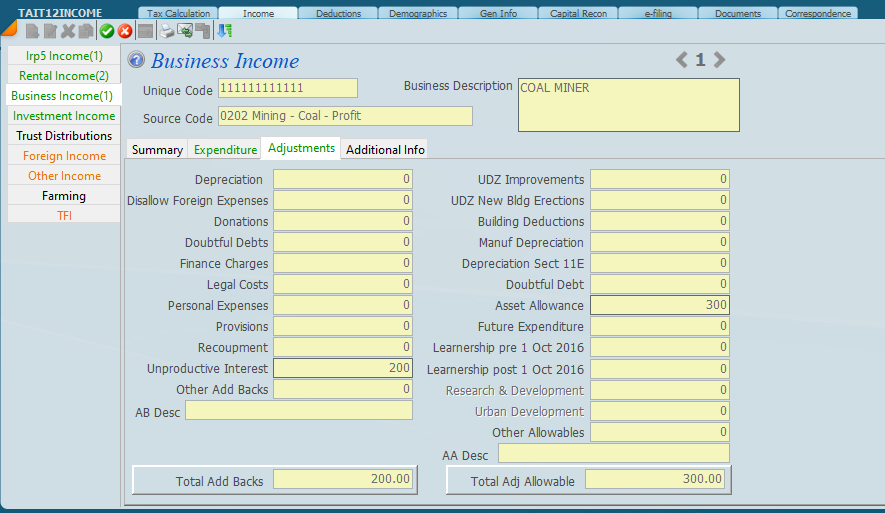The height and width of the screenshot is (513, 885).
Task: Go to previous business income record
Action: [x=682, y=60]
